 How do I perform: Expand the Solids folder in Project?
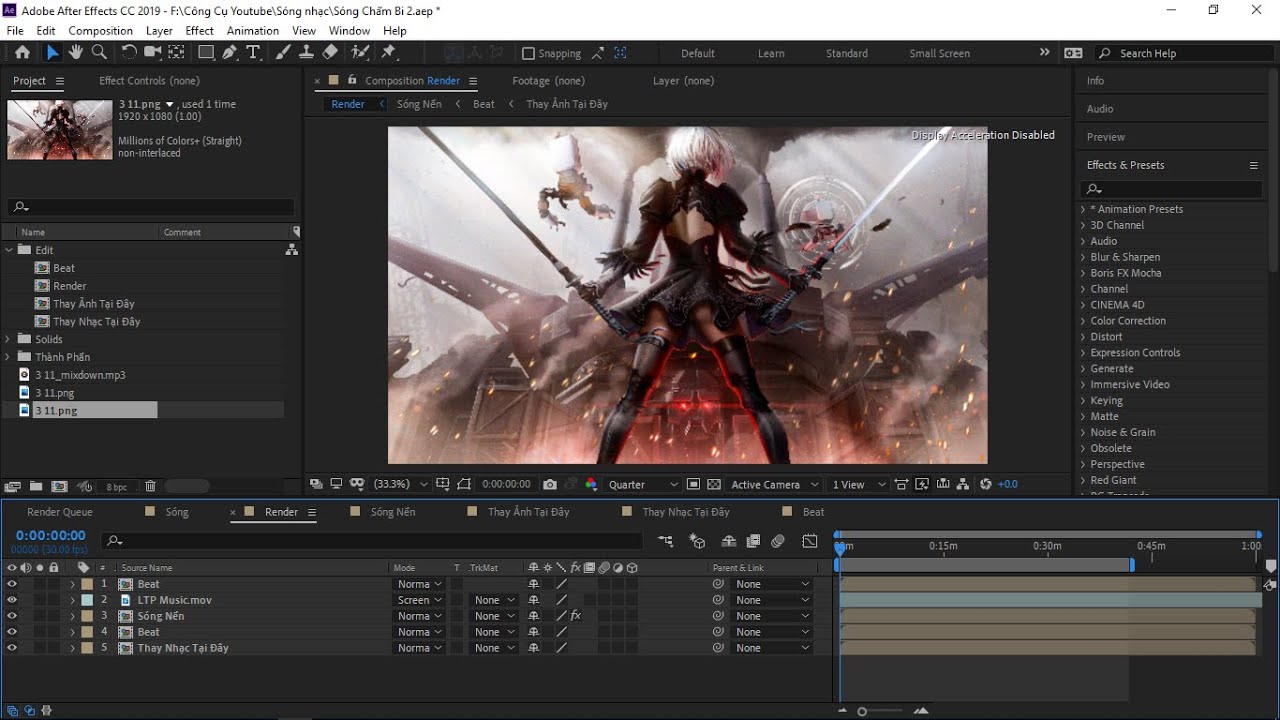[x=9, y=339]
